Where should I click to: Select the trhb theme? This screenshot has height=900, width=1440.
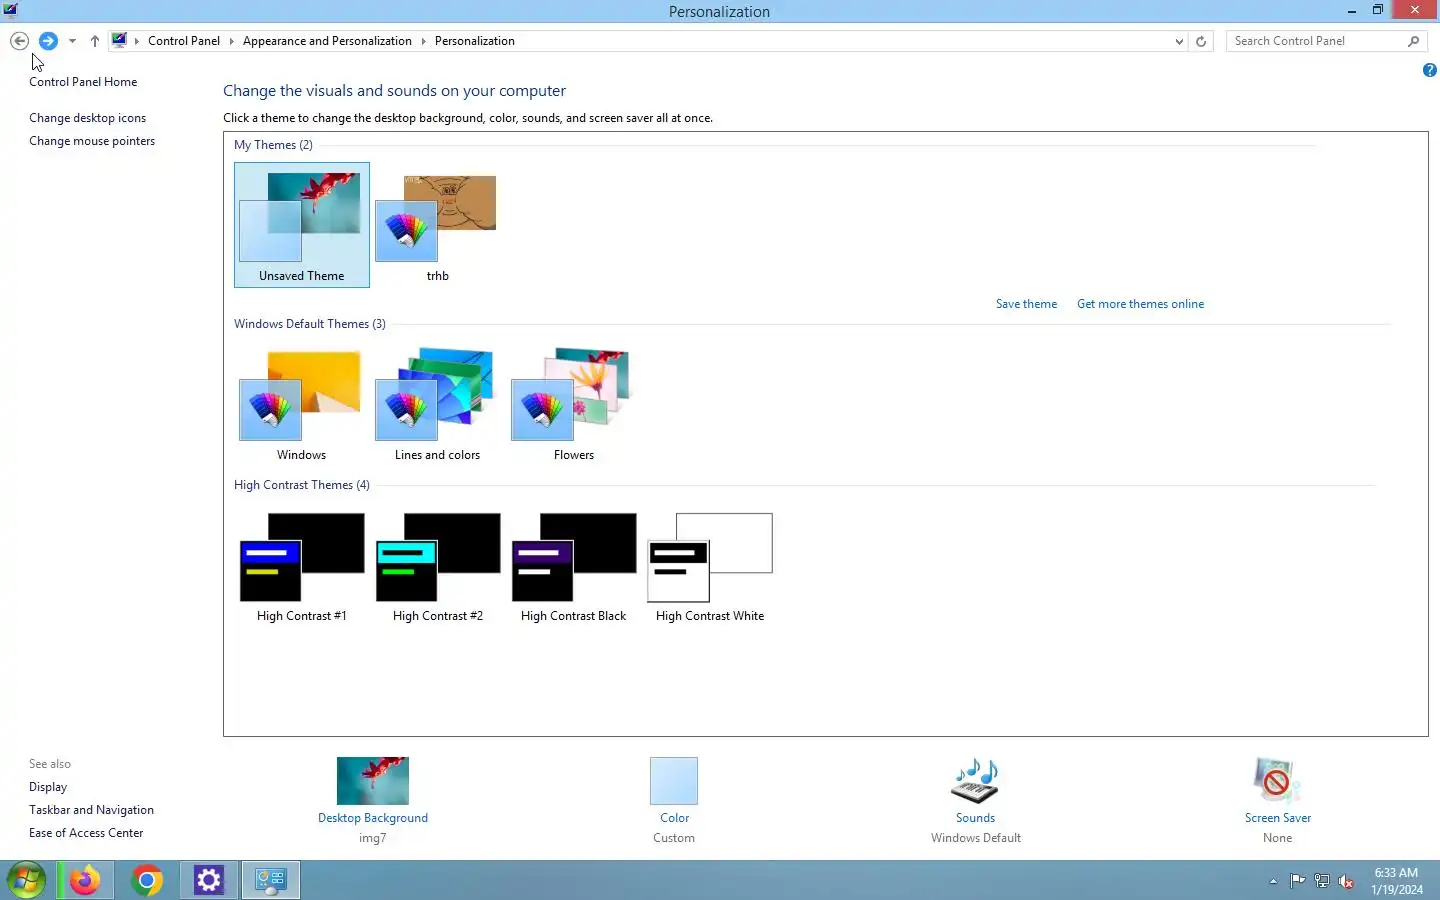tap(437, 225)
